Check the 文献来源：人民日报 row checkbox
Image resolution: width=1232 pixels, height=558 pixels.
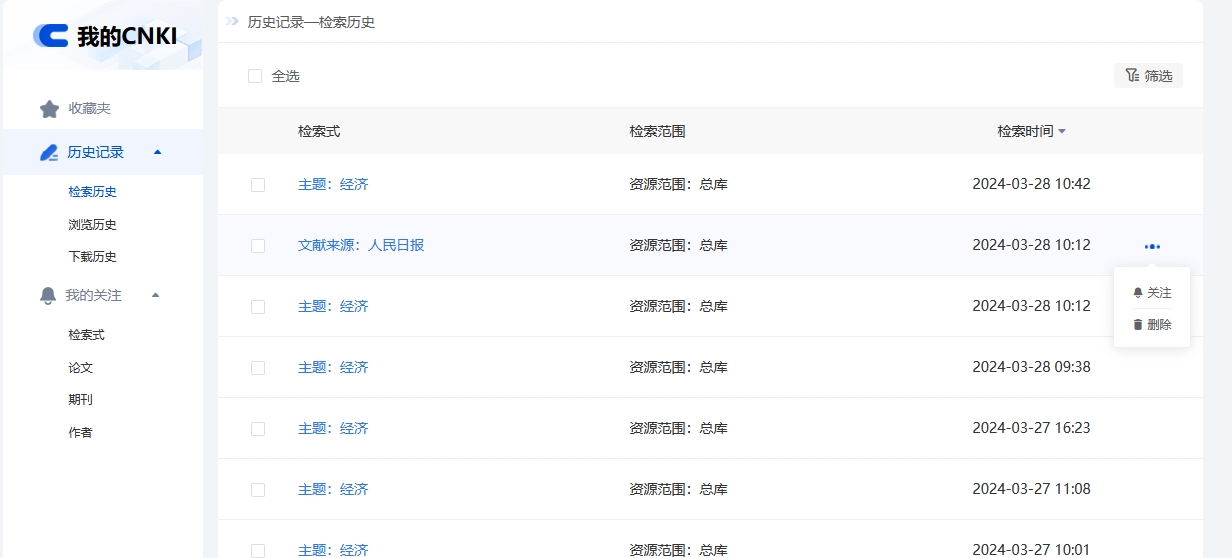pos(258,246)
